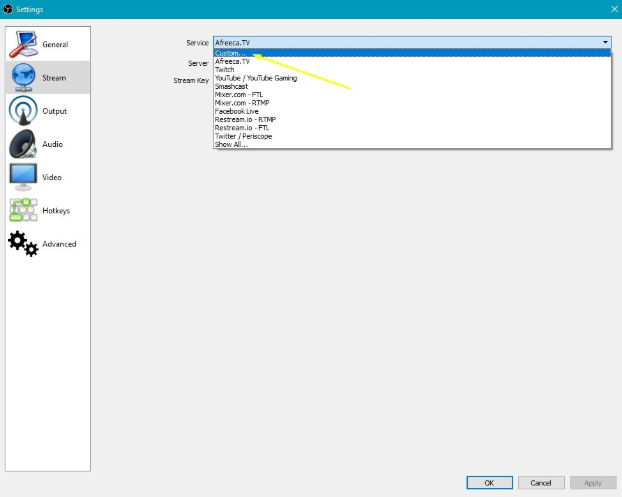Choose Mixer.com - RTMP option
Viewport: 622px width, 497px height.
412,103
